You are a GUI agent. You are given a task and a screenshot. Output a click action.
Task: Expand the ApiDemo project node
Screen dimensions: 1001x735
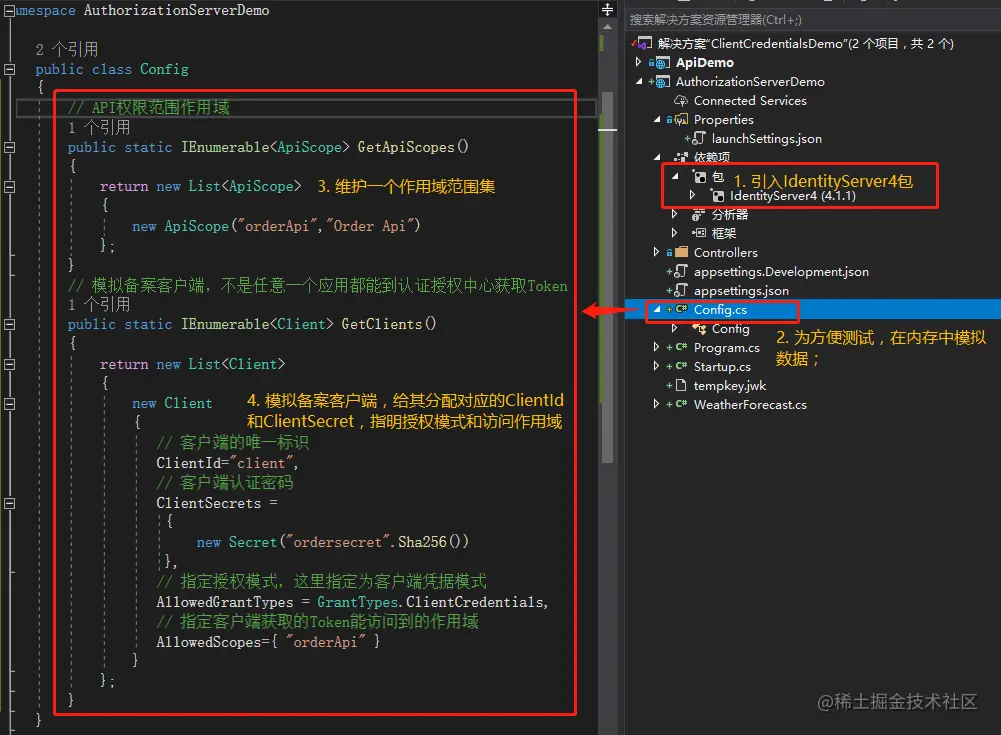(x=638, y=62)
